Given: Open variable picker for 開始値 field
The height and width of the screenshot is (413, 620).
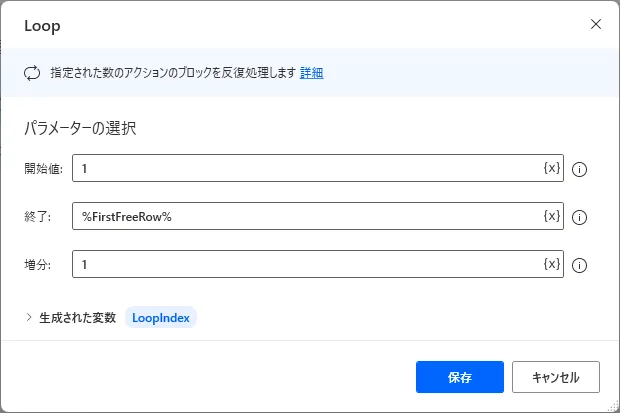Looking at the screenshot, I should (551, 168).
